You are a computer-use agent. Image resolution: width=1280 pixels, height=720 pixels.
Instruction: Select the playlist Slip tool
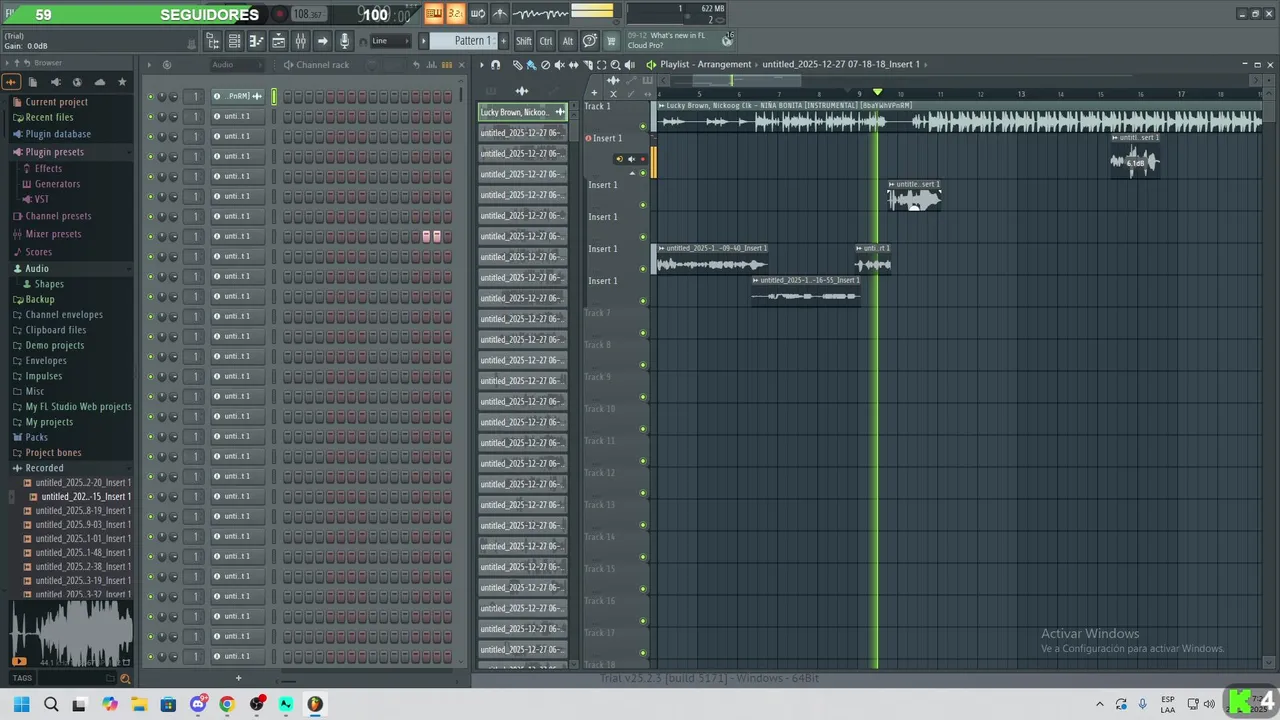coord(573,65)
